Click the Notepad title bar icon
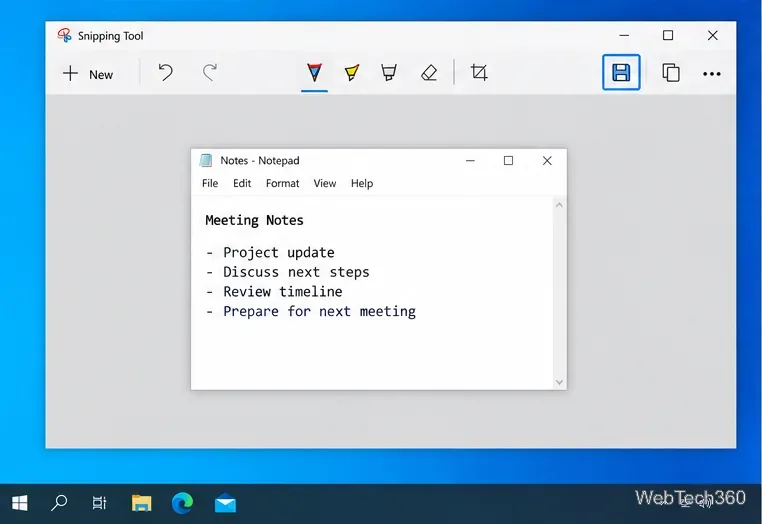762x524 pixels. (206, 160)
